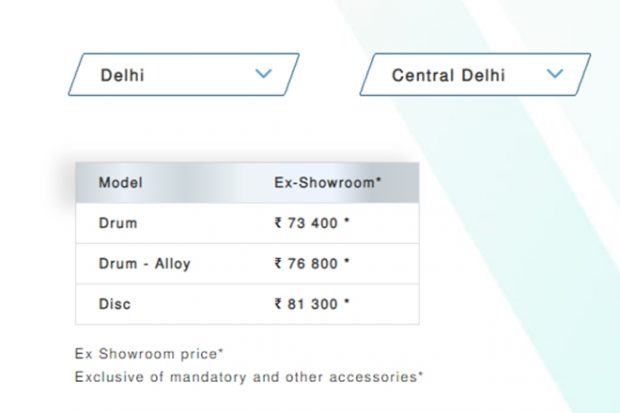This screenshot has width=620, height=413.
Task: Click the chevron arrow beside Delhi
Action: click(x=264, y=74)
